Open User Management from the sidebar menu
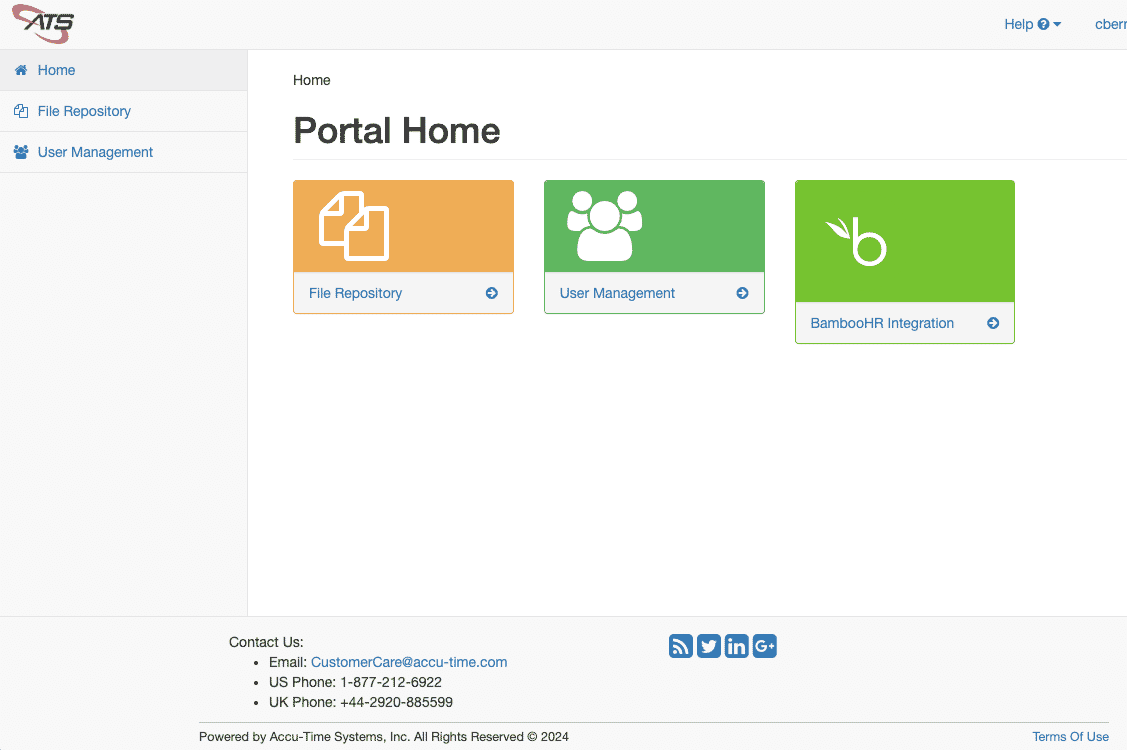The width and height of the screenshot is (1127, 750). pyautogui.click(x=124, y=152)
